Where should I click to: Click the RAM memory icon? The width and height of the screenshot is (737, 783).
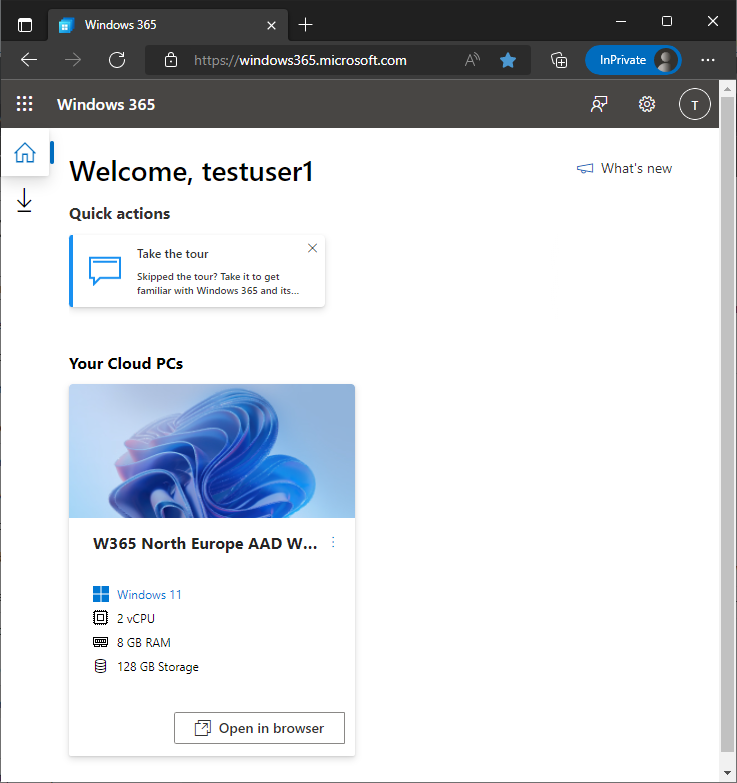(x=100, y=642)
